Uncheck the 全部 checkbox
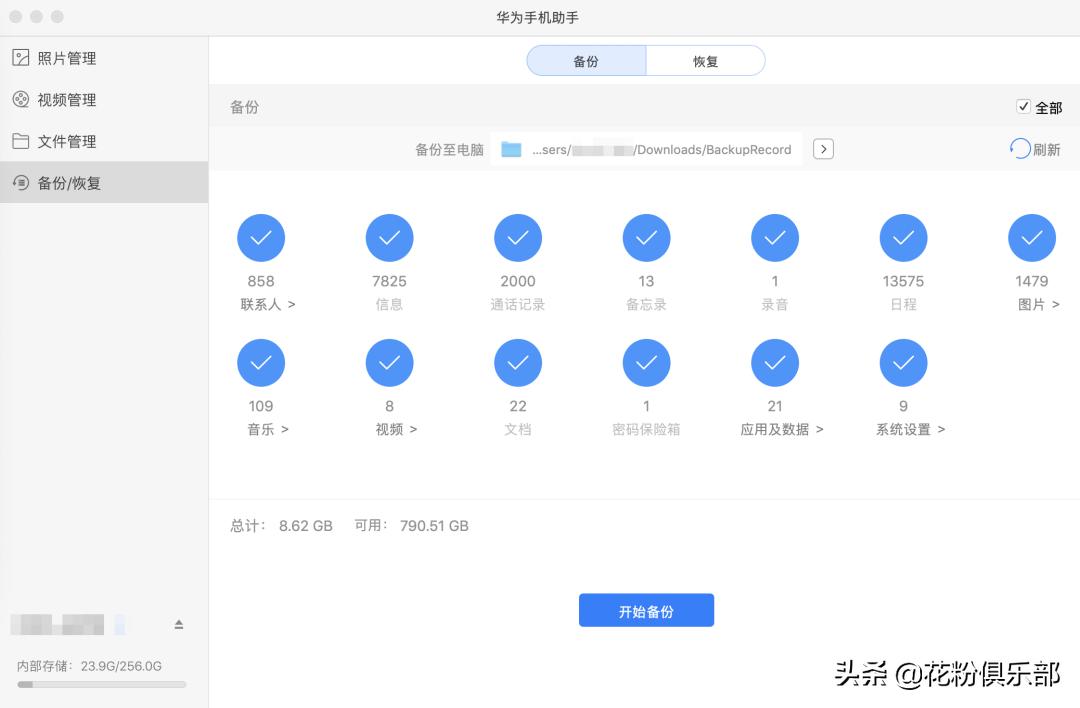 [1025, 107]
